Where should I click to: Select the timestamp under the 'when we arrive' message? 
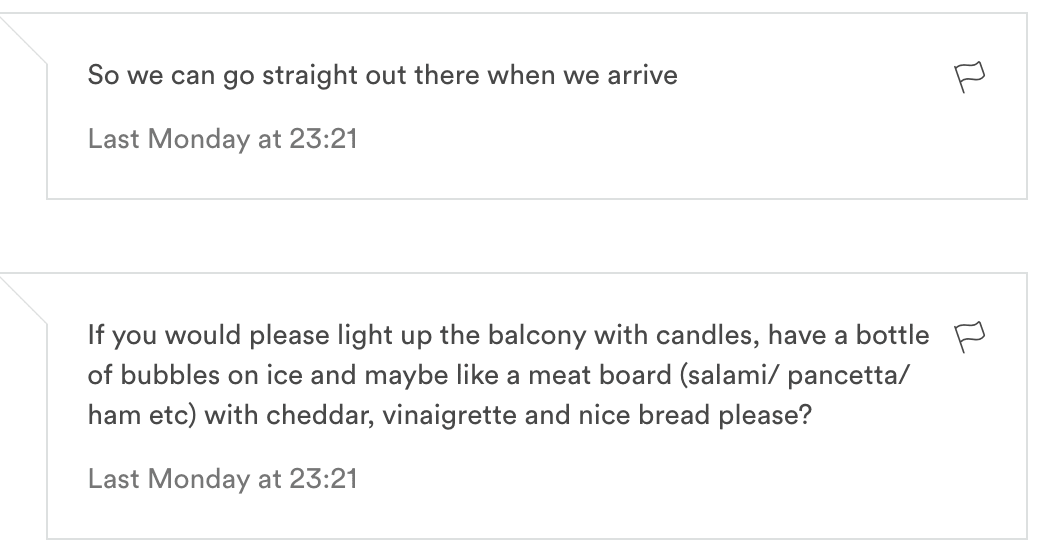pyautogui.click(x=223, y=139)
